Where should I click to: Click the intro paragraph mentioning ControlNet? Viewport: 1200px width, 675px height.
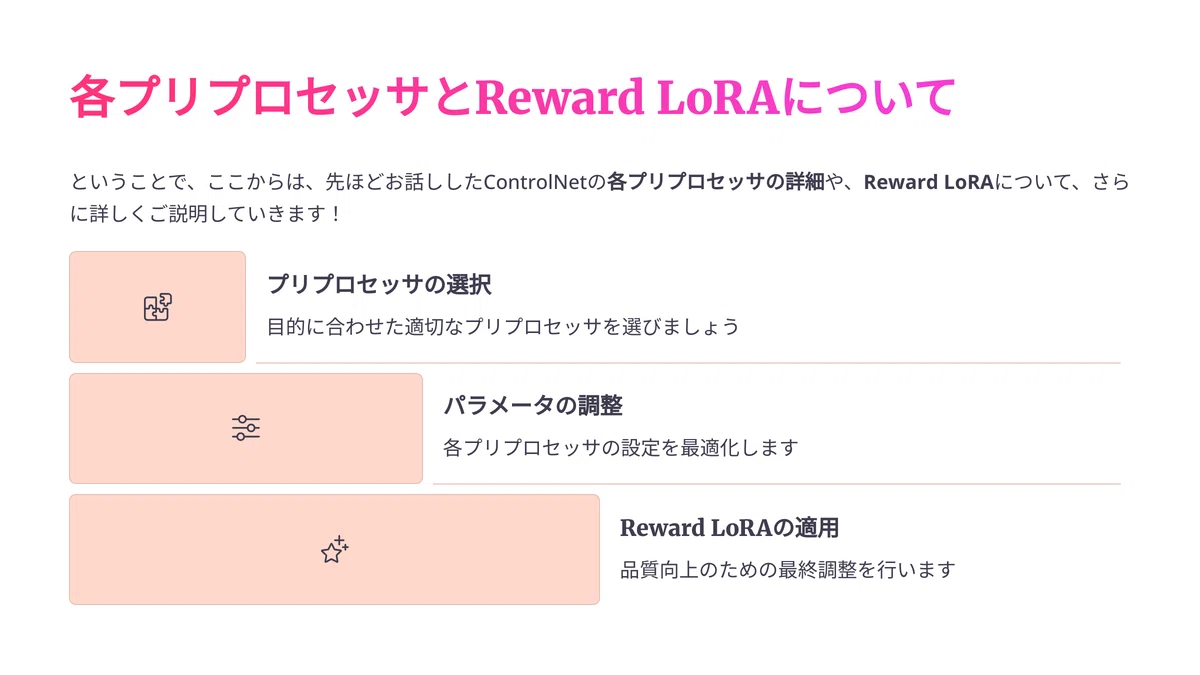pos(600,198)
